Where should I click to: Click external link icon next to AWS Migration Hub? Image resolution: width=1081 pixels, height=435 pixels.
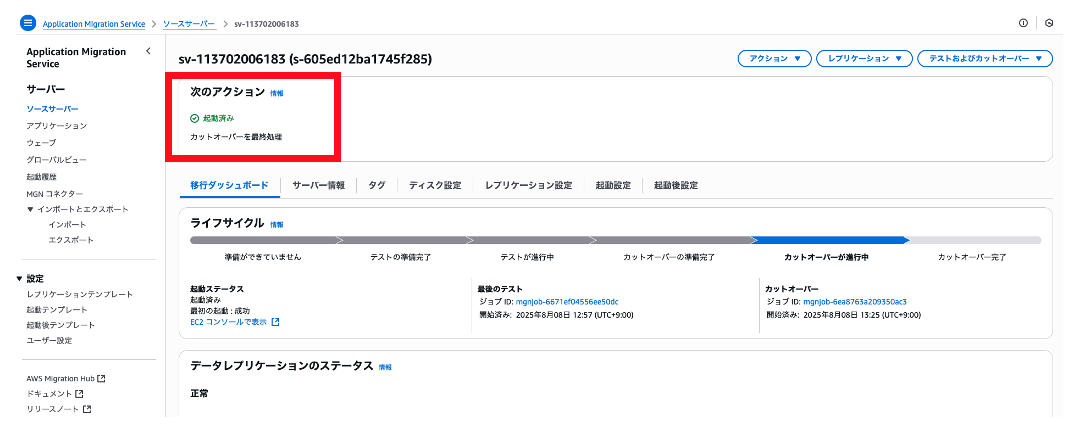coord(101,378)
